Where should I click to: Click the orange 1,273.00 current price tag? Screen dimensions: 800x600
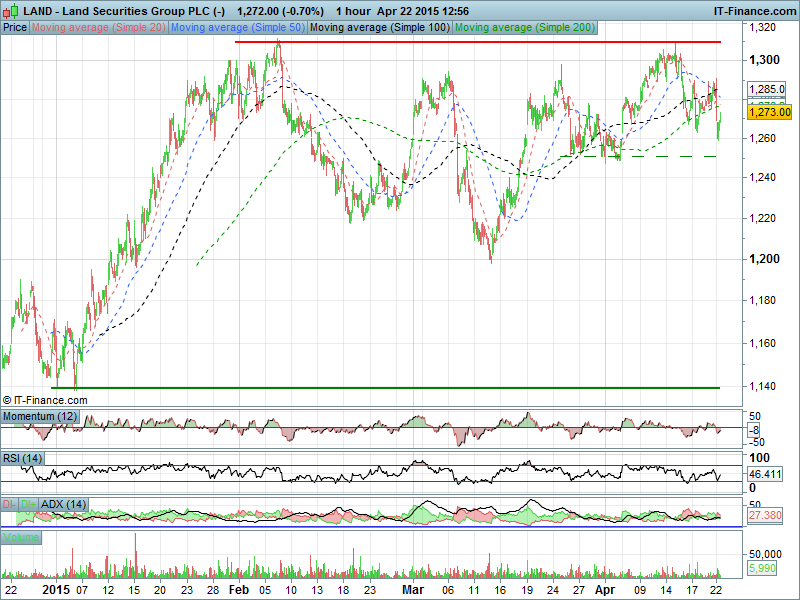769,112
